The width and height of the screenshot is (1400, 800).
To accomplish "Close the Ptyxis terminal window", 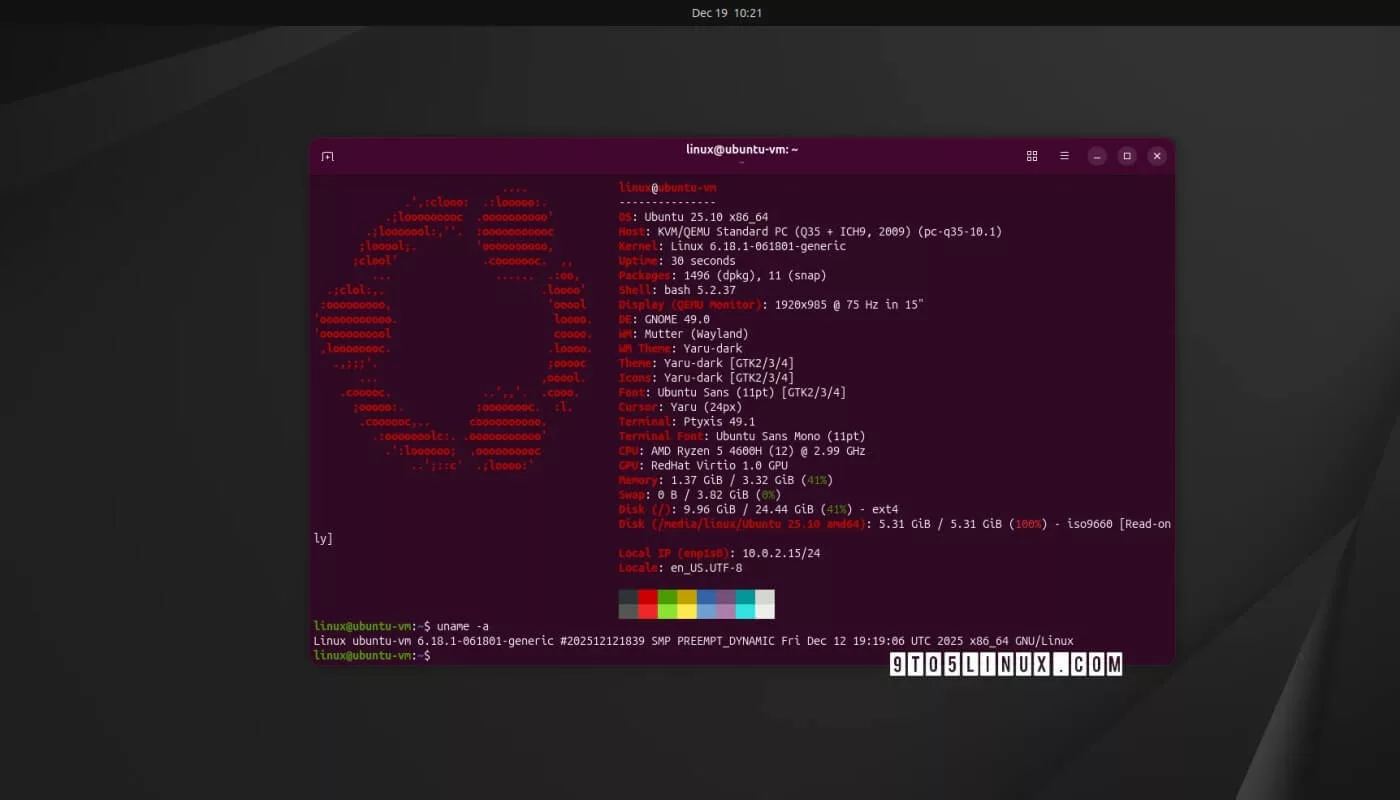I will coord(1157,156).
